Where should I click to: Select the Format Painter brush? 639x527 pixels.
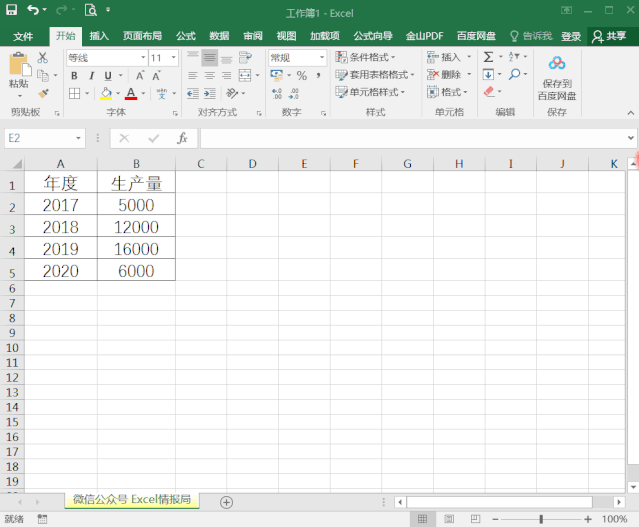click(x=43, y=94)
